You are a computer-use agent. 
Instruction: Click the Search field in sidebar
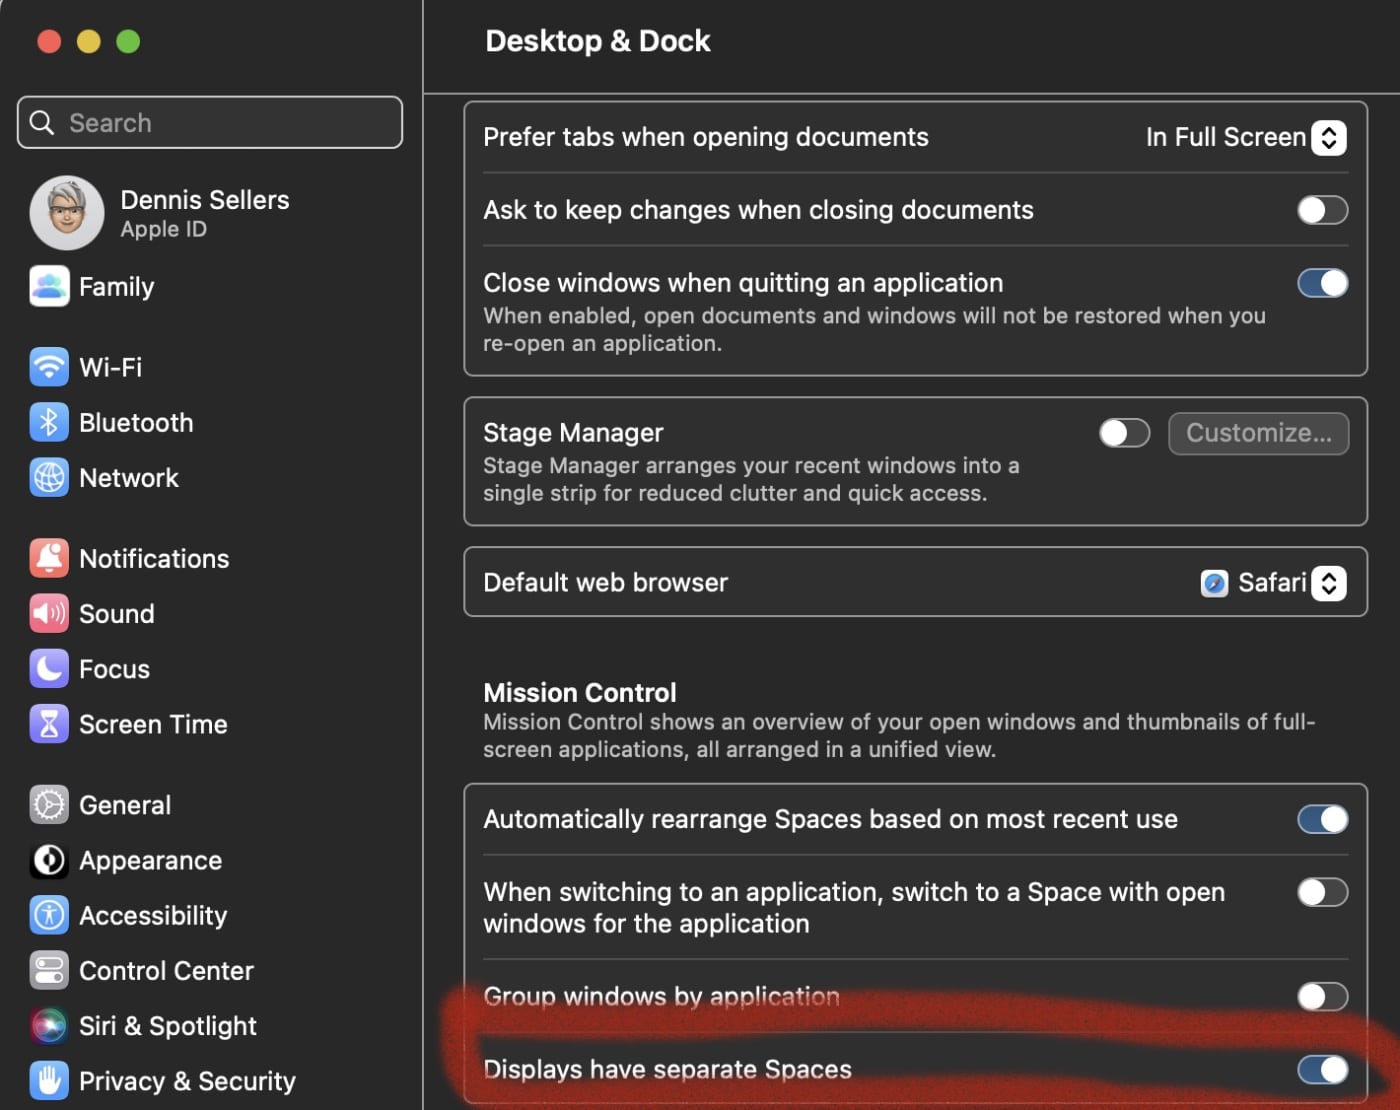click(210, 123)
